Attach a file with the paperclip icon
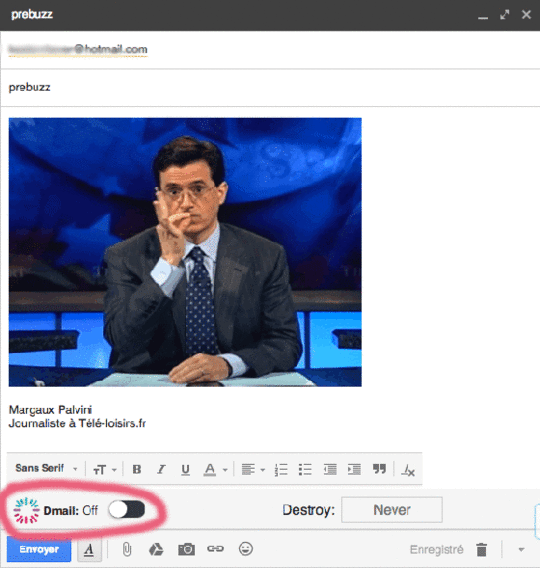This screenshot has width=540, height=568. 126,549
